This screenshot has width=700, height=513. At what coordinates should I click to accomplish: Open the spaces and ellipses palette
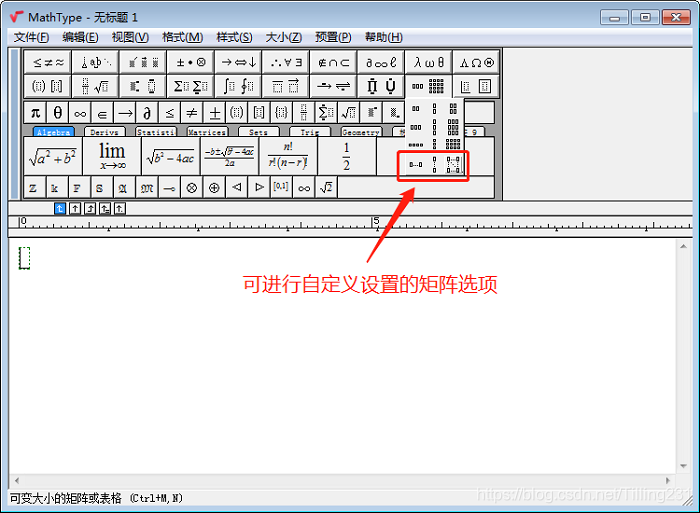point(96,63)
